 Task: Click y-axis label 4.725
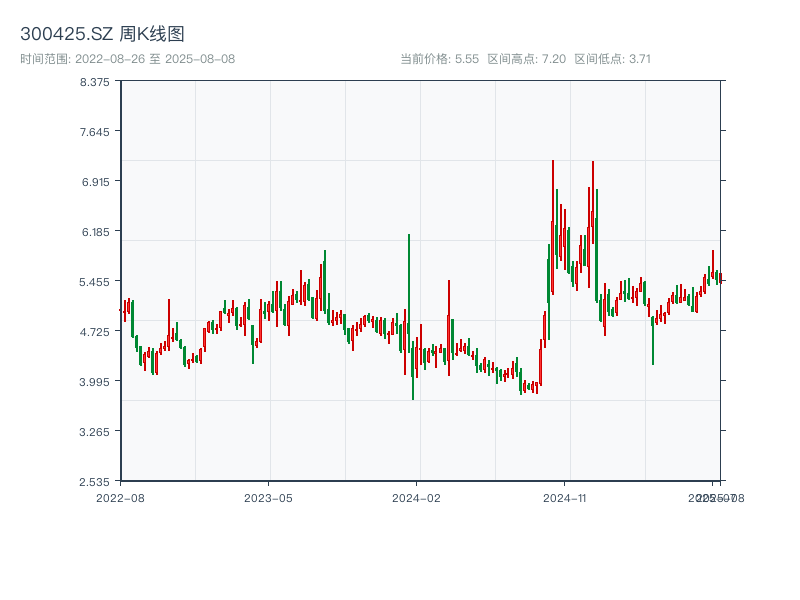coord(94,332)
